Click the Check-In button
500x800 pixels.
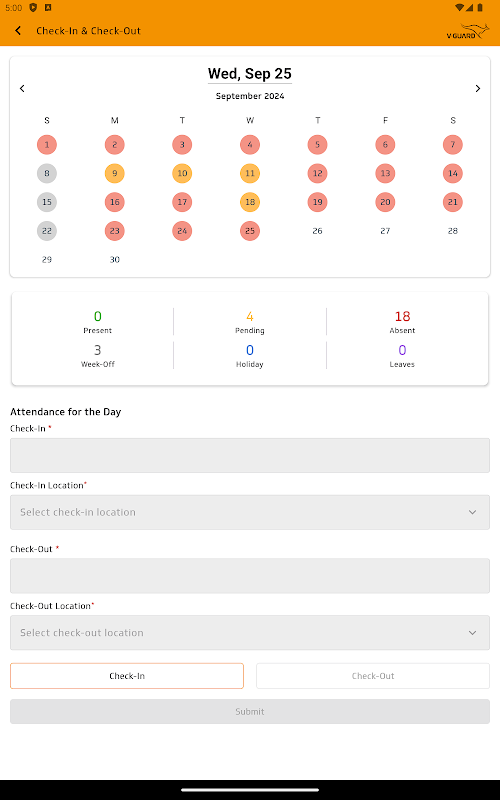click(127, 676)
